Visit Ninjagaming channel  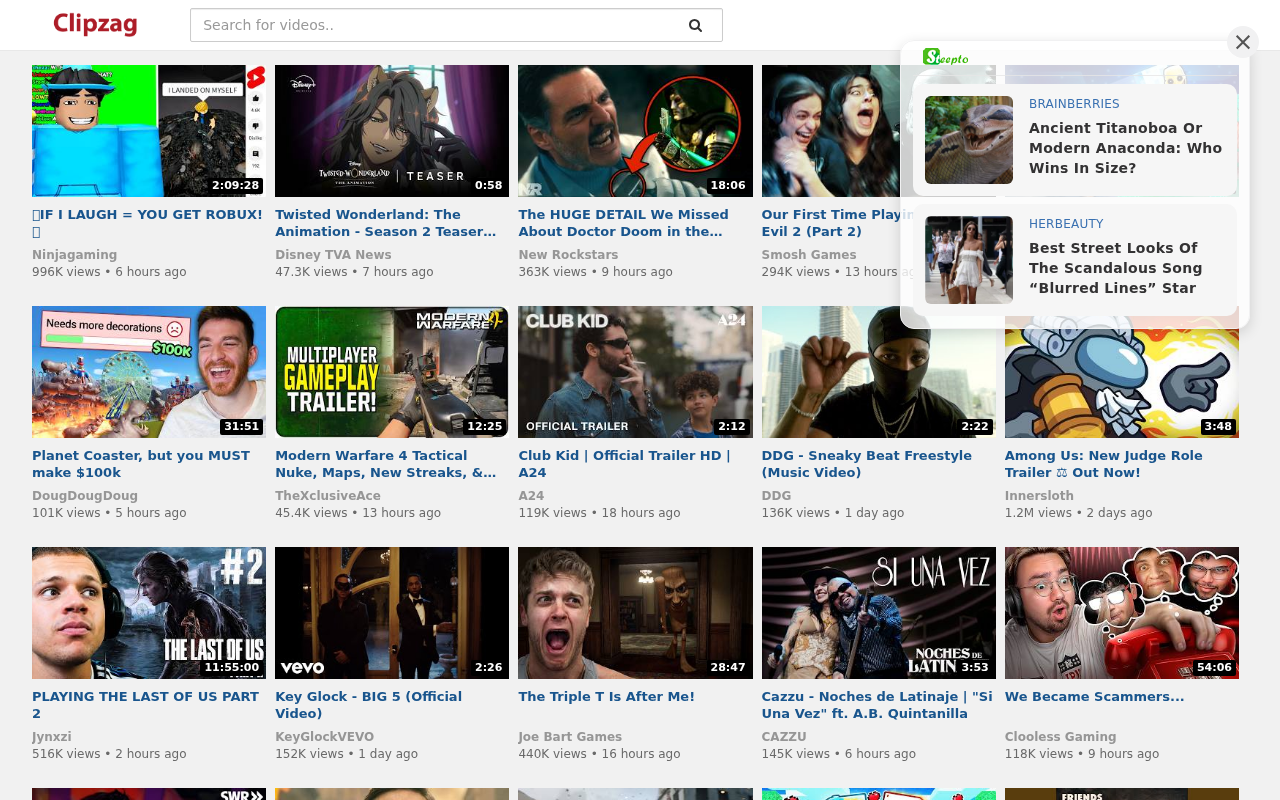[75, 255]
